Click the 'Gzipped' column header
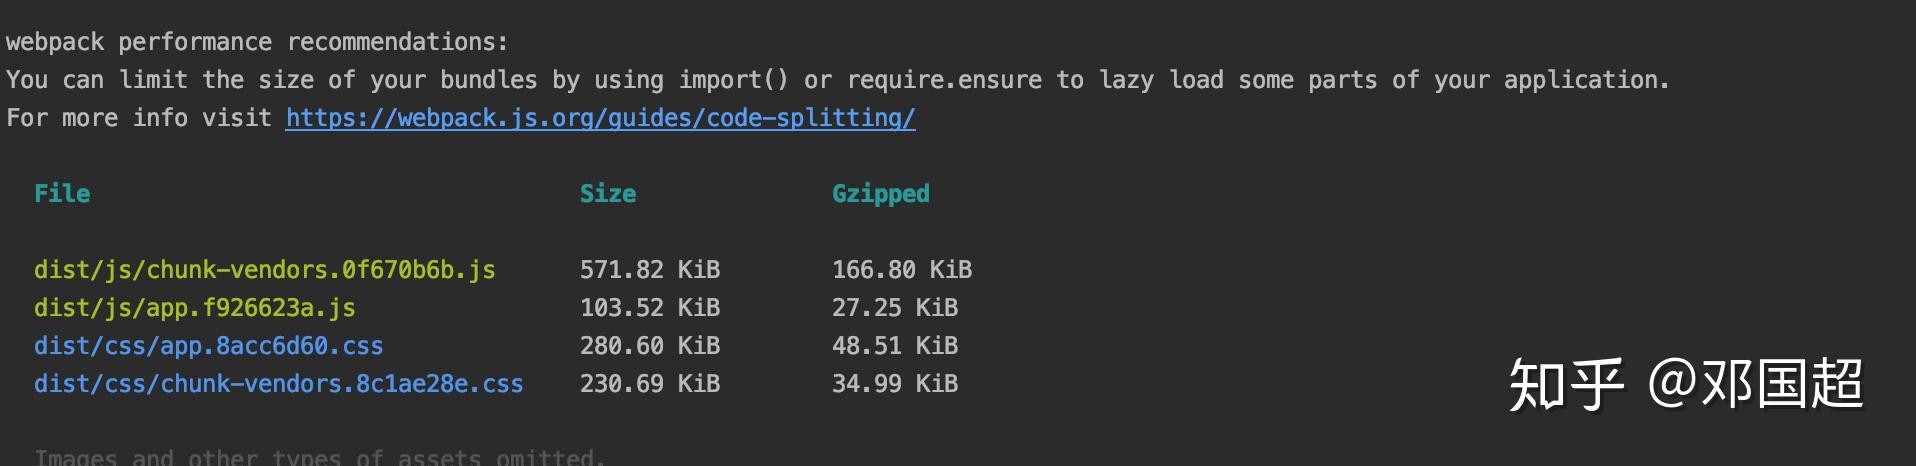 point(880,194)
